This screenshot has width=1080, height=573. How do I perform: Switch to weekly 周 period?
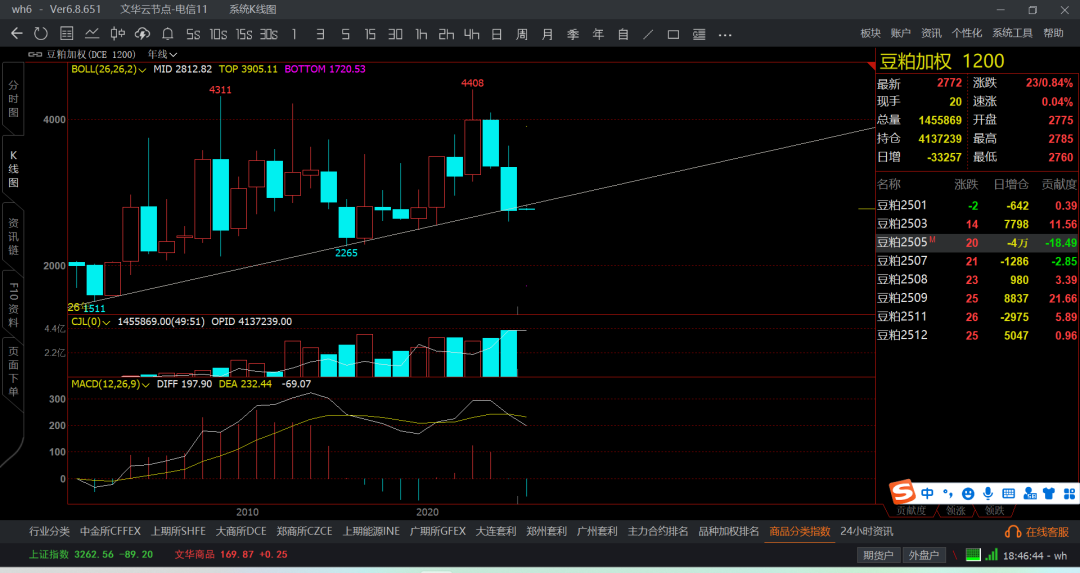522,34
